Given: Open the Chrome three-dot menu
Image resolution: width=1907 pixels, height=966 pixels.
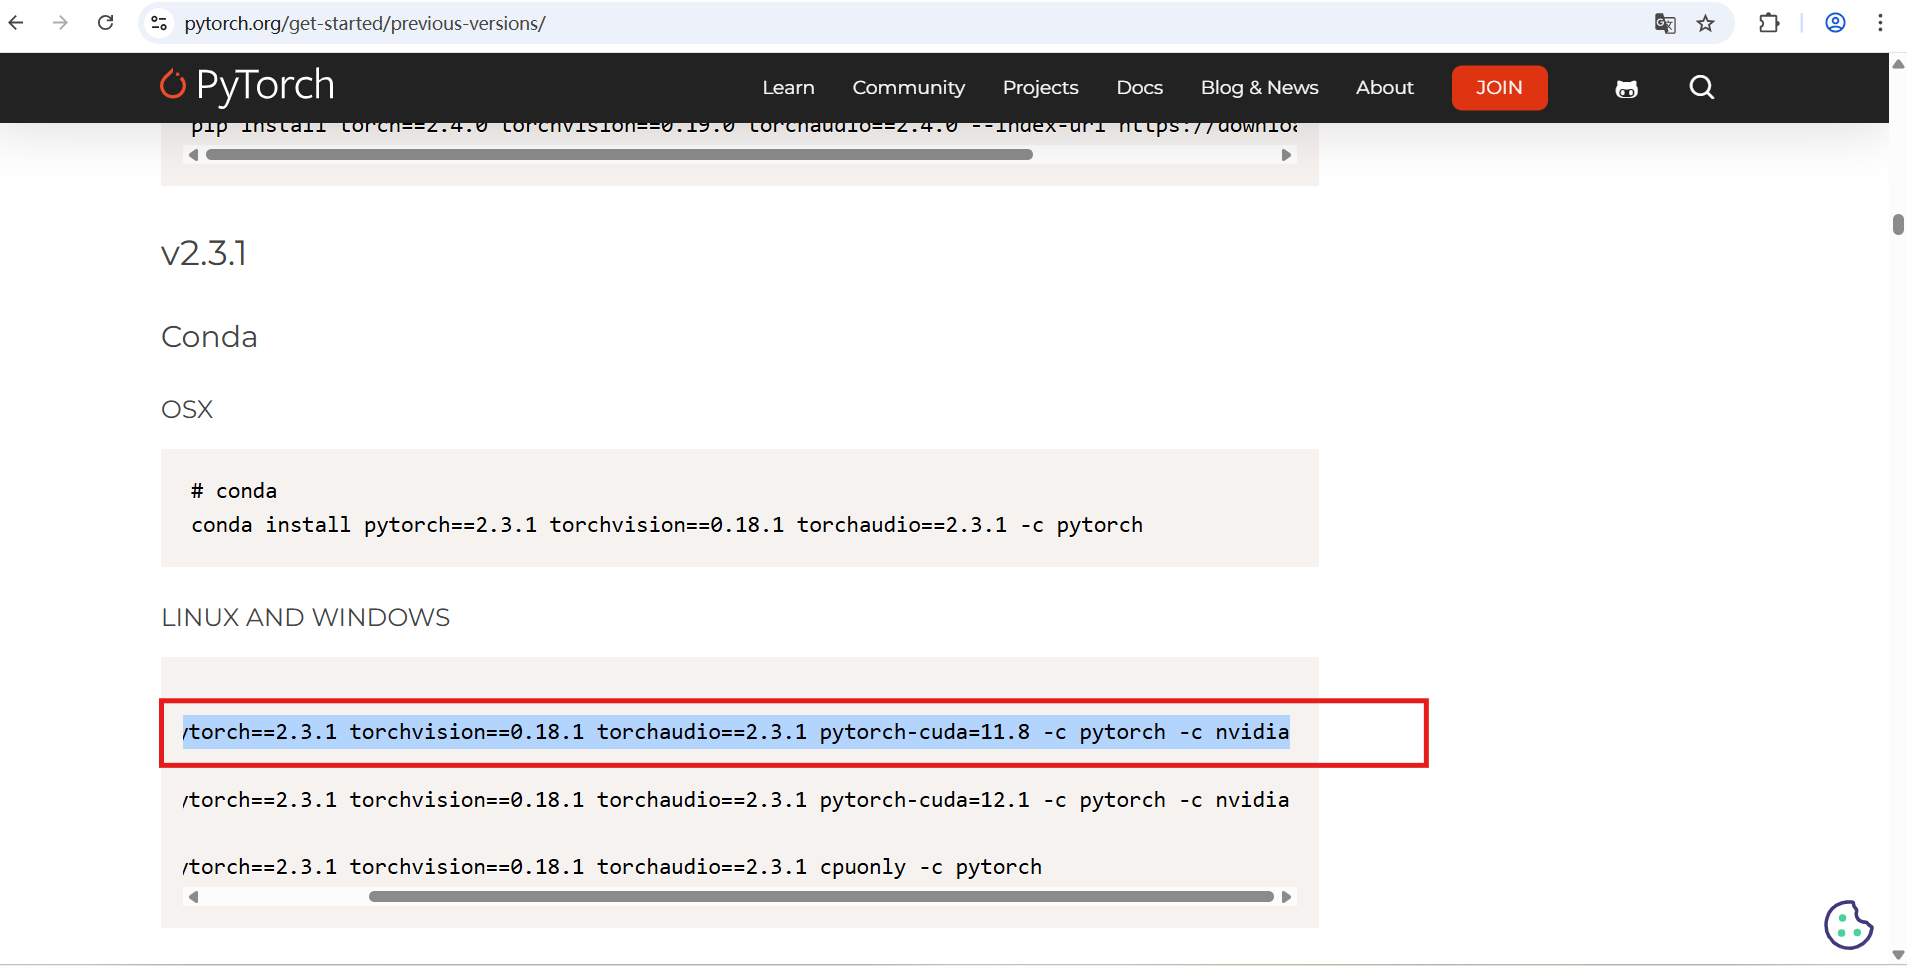Looking at the screenshot, I should 1880,23.
